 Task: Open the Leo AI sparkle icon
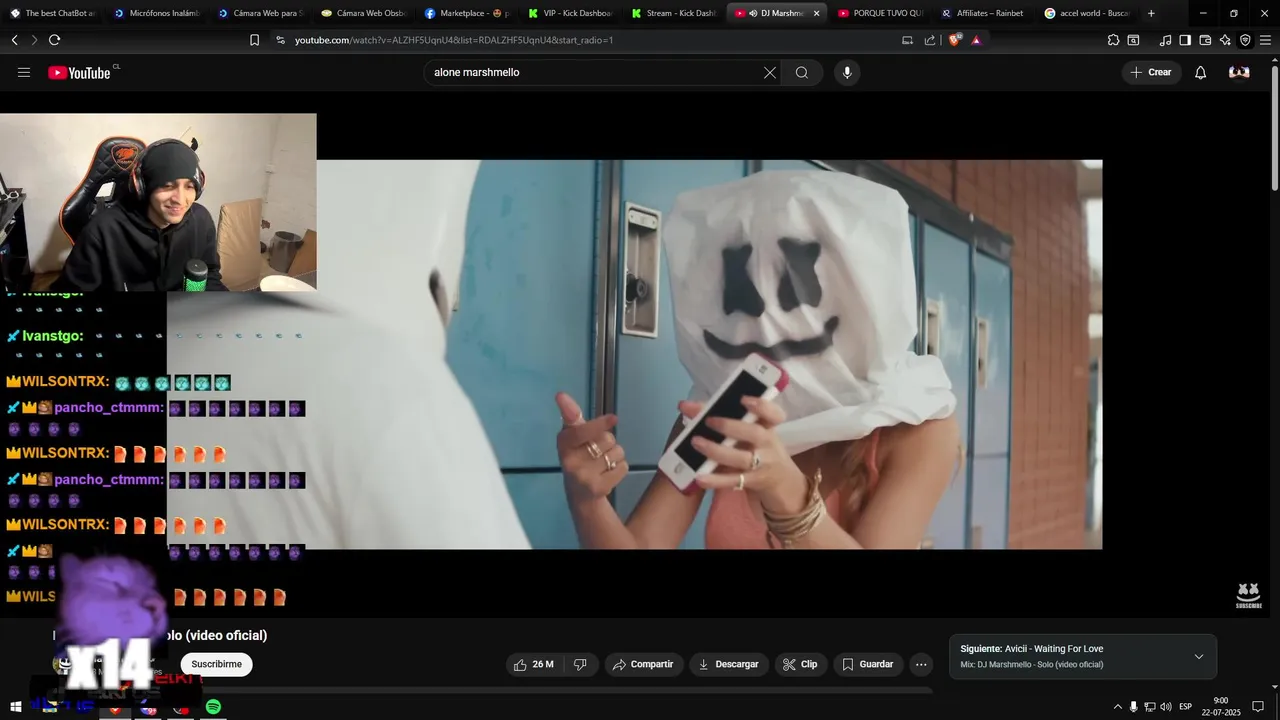tap(1225, 40)
